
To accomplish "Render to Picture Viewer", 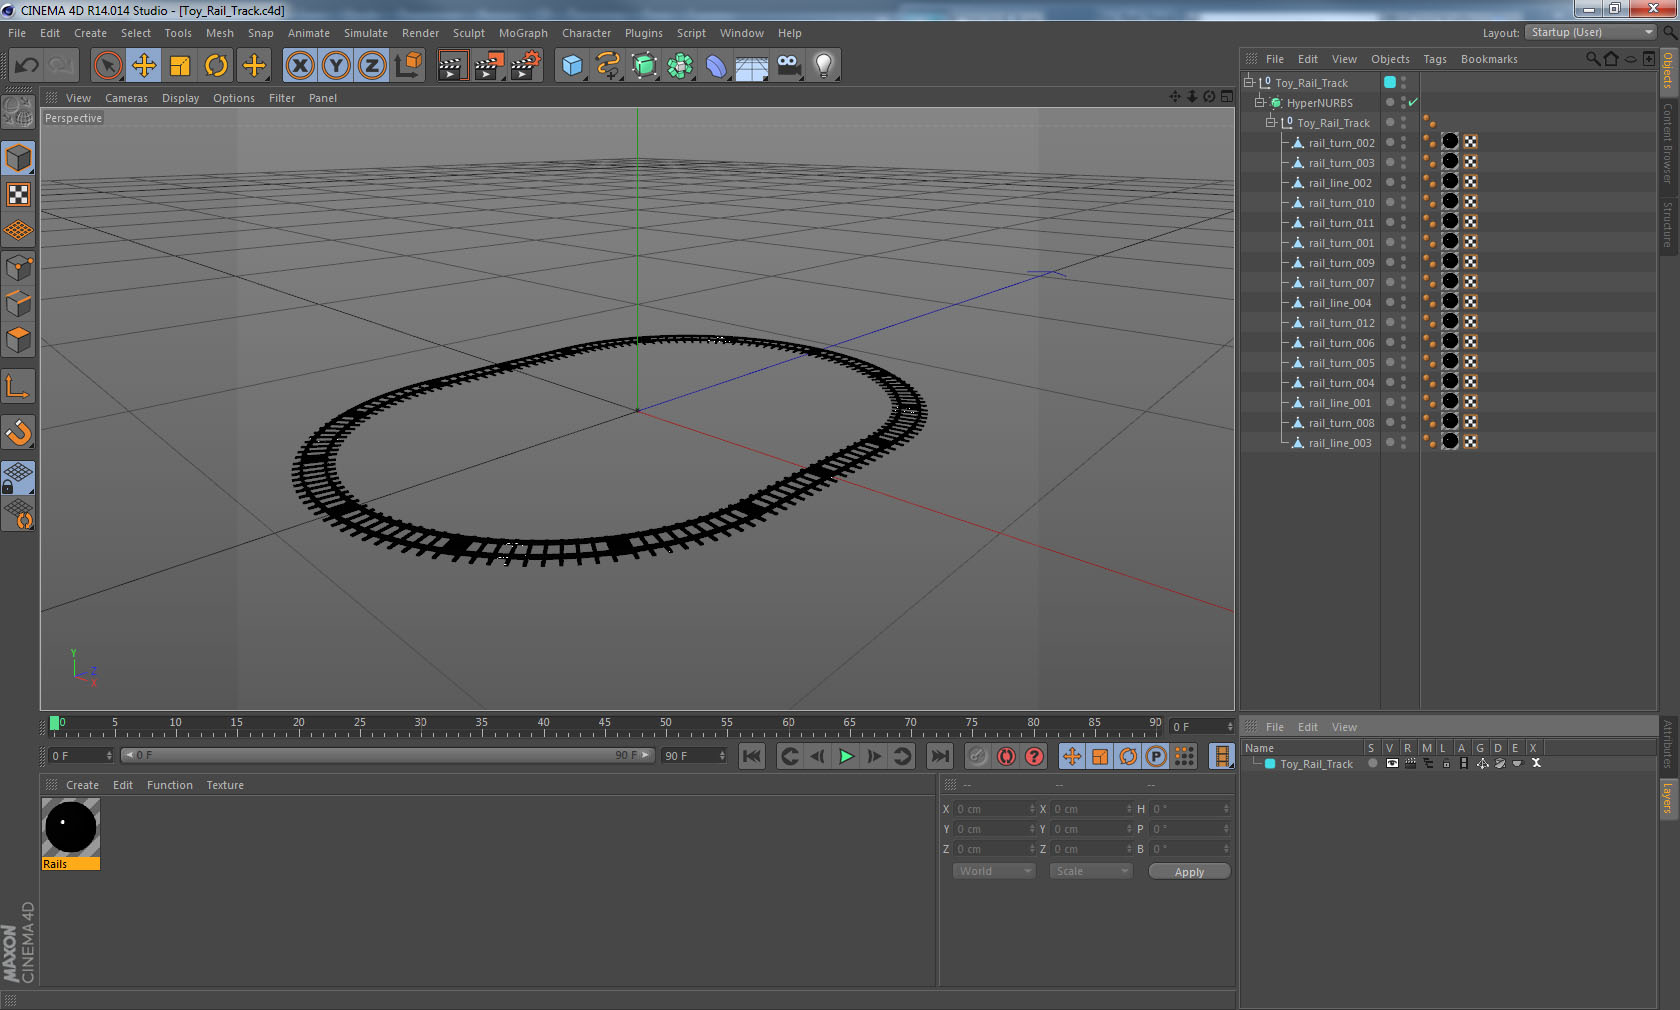I will [x=489, y=66].
